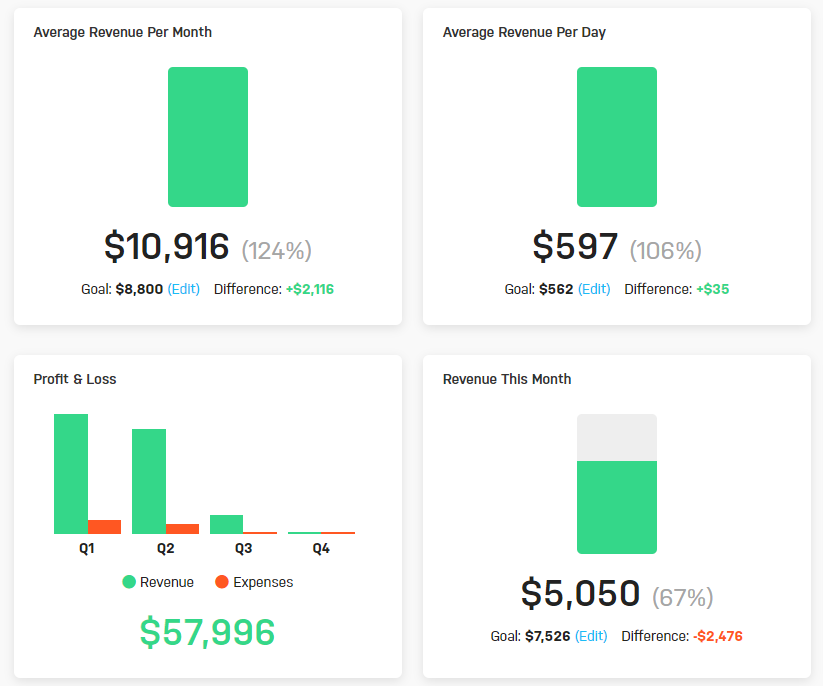Image resolution: width=823 pixels, height=686 pixels.
Task: Edit the Average Revenue Per Day goal
Action: click(594, 289)
